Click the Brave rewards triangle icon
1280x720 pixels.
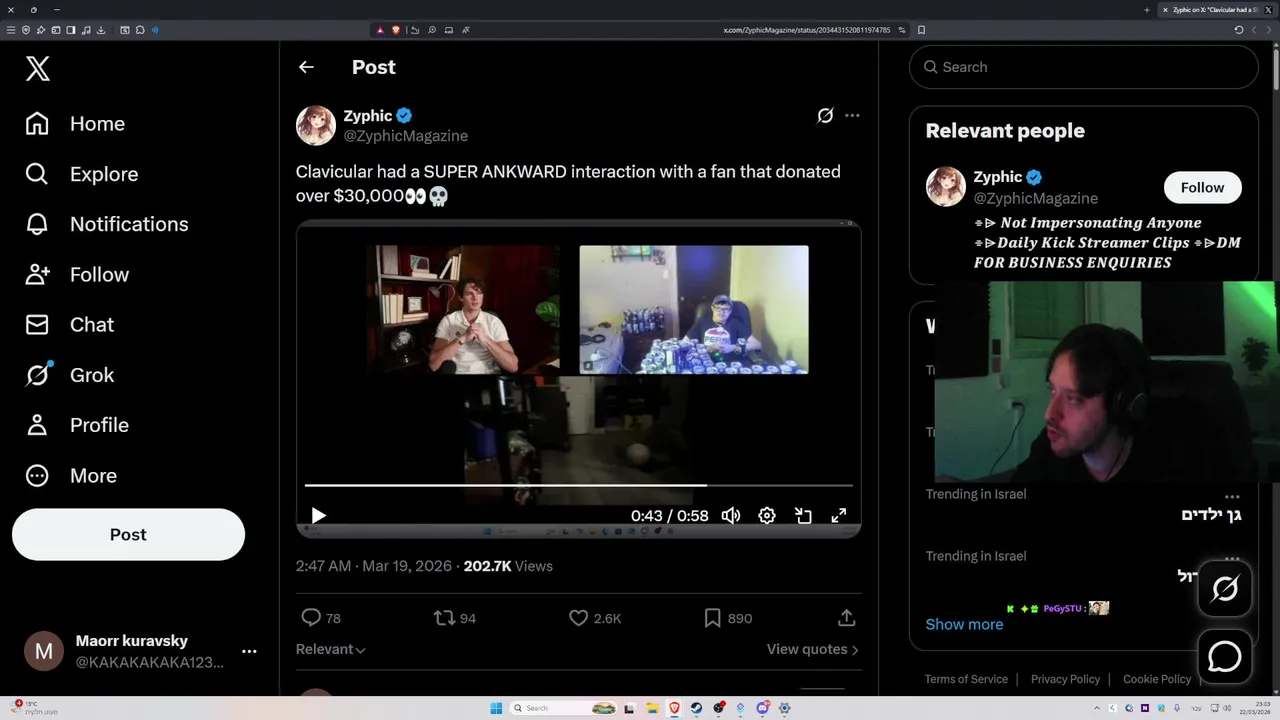(380, 30)
